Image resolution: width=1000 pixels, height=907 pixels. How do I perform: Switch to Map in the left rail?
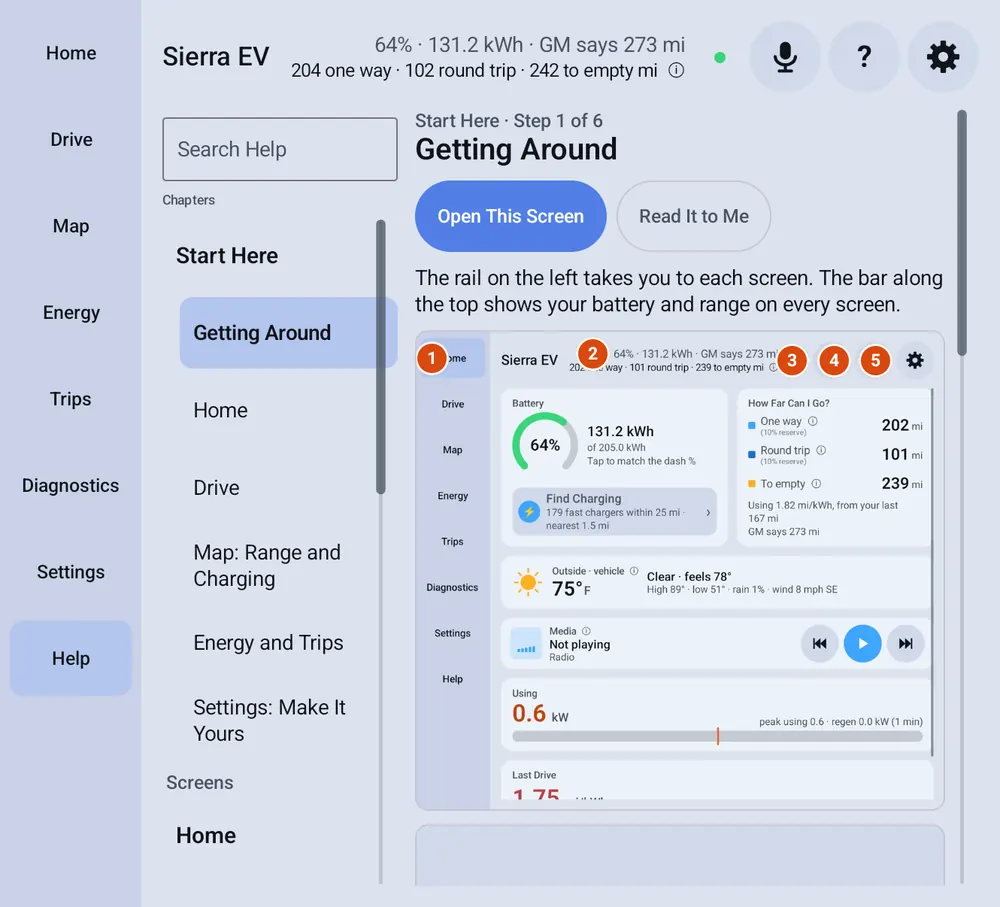[x=71, y=226]
